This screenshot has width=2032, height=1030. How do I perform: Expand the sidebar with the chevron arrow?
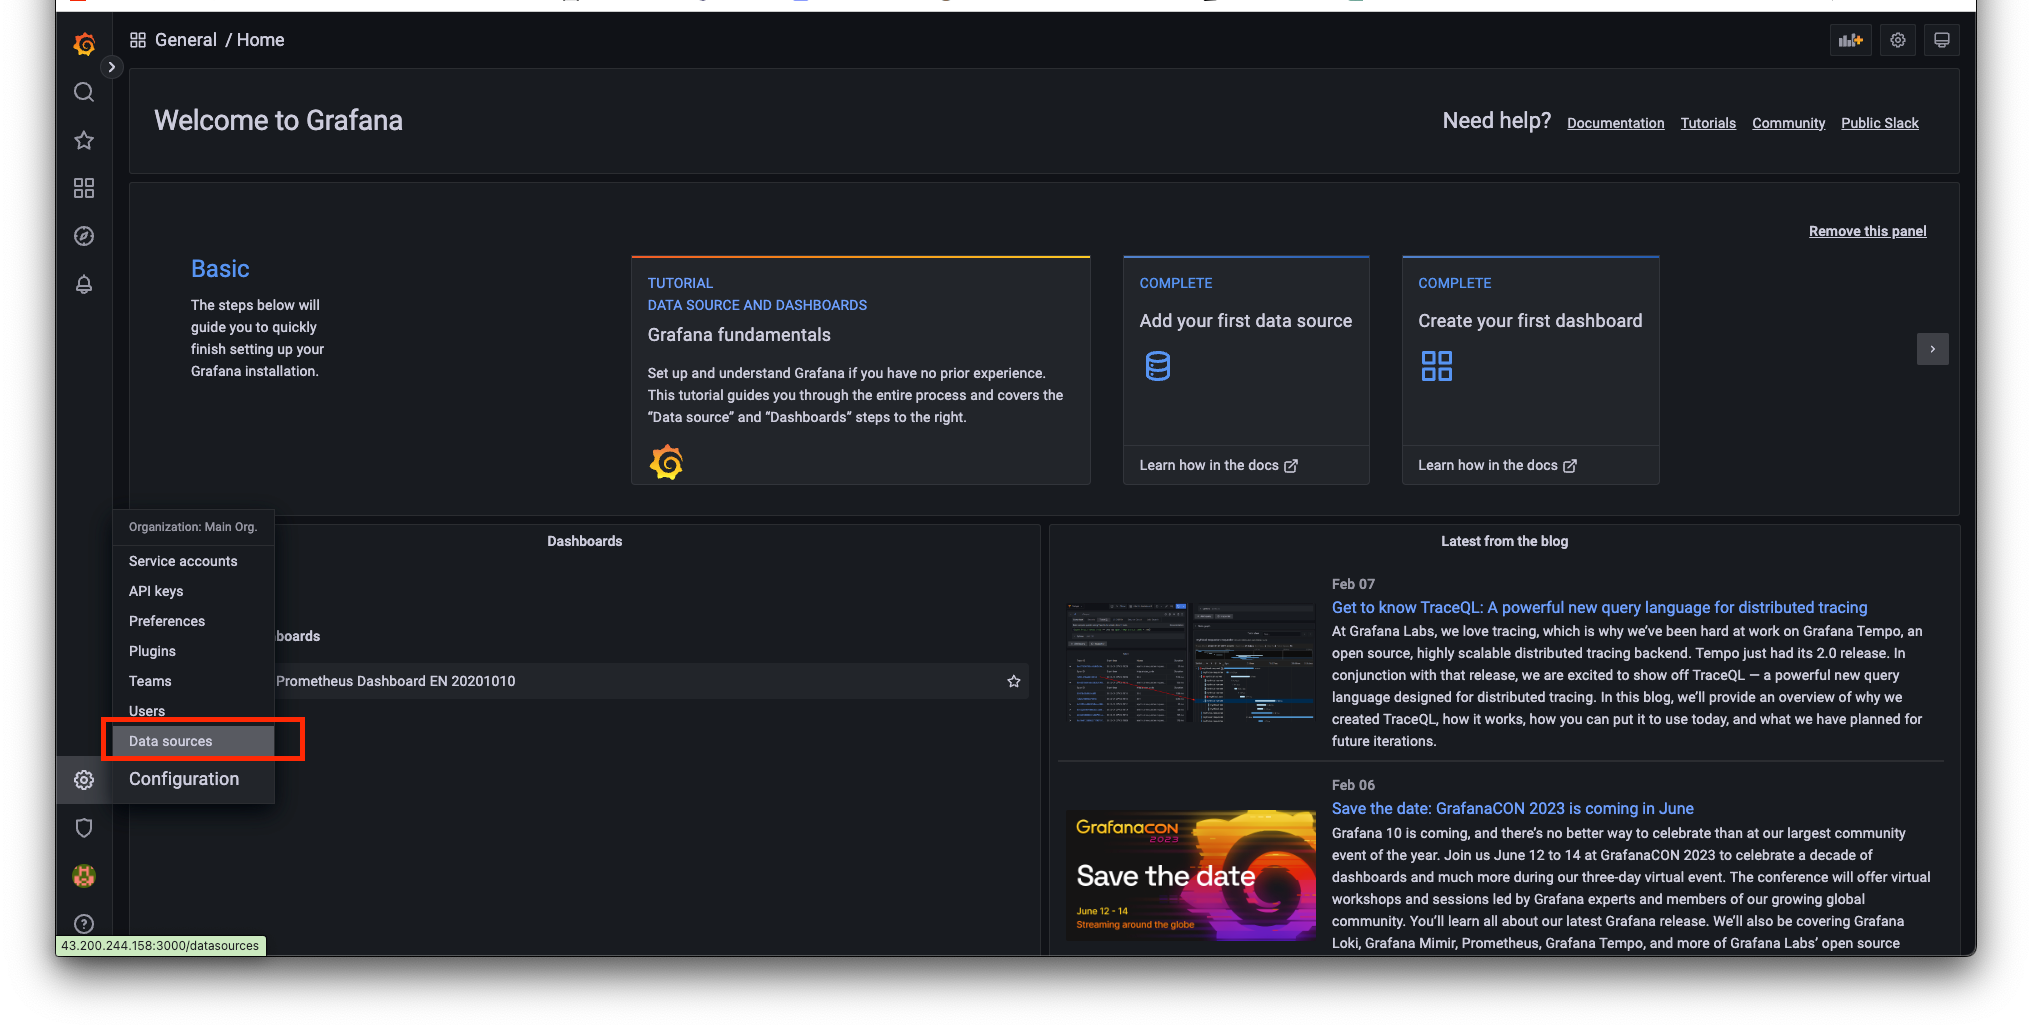click(x=112, y=67)
